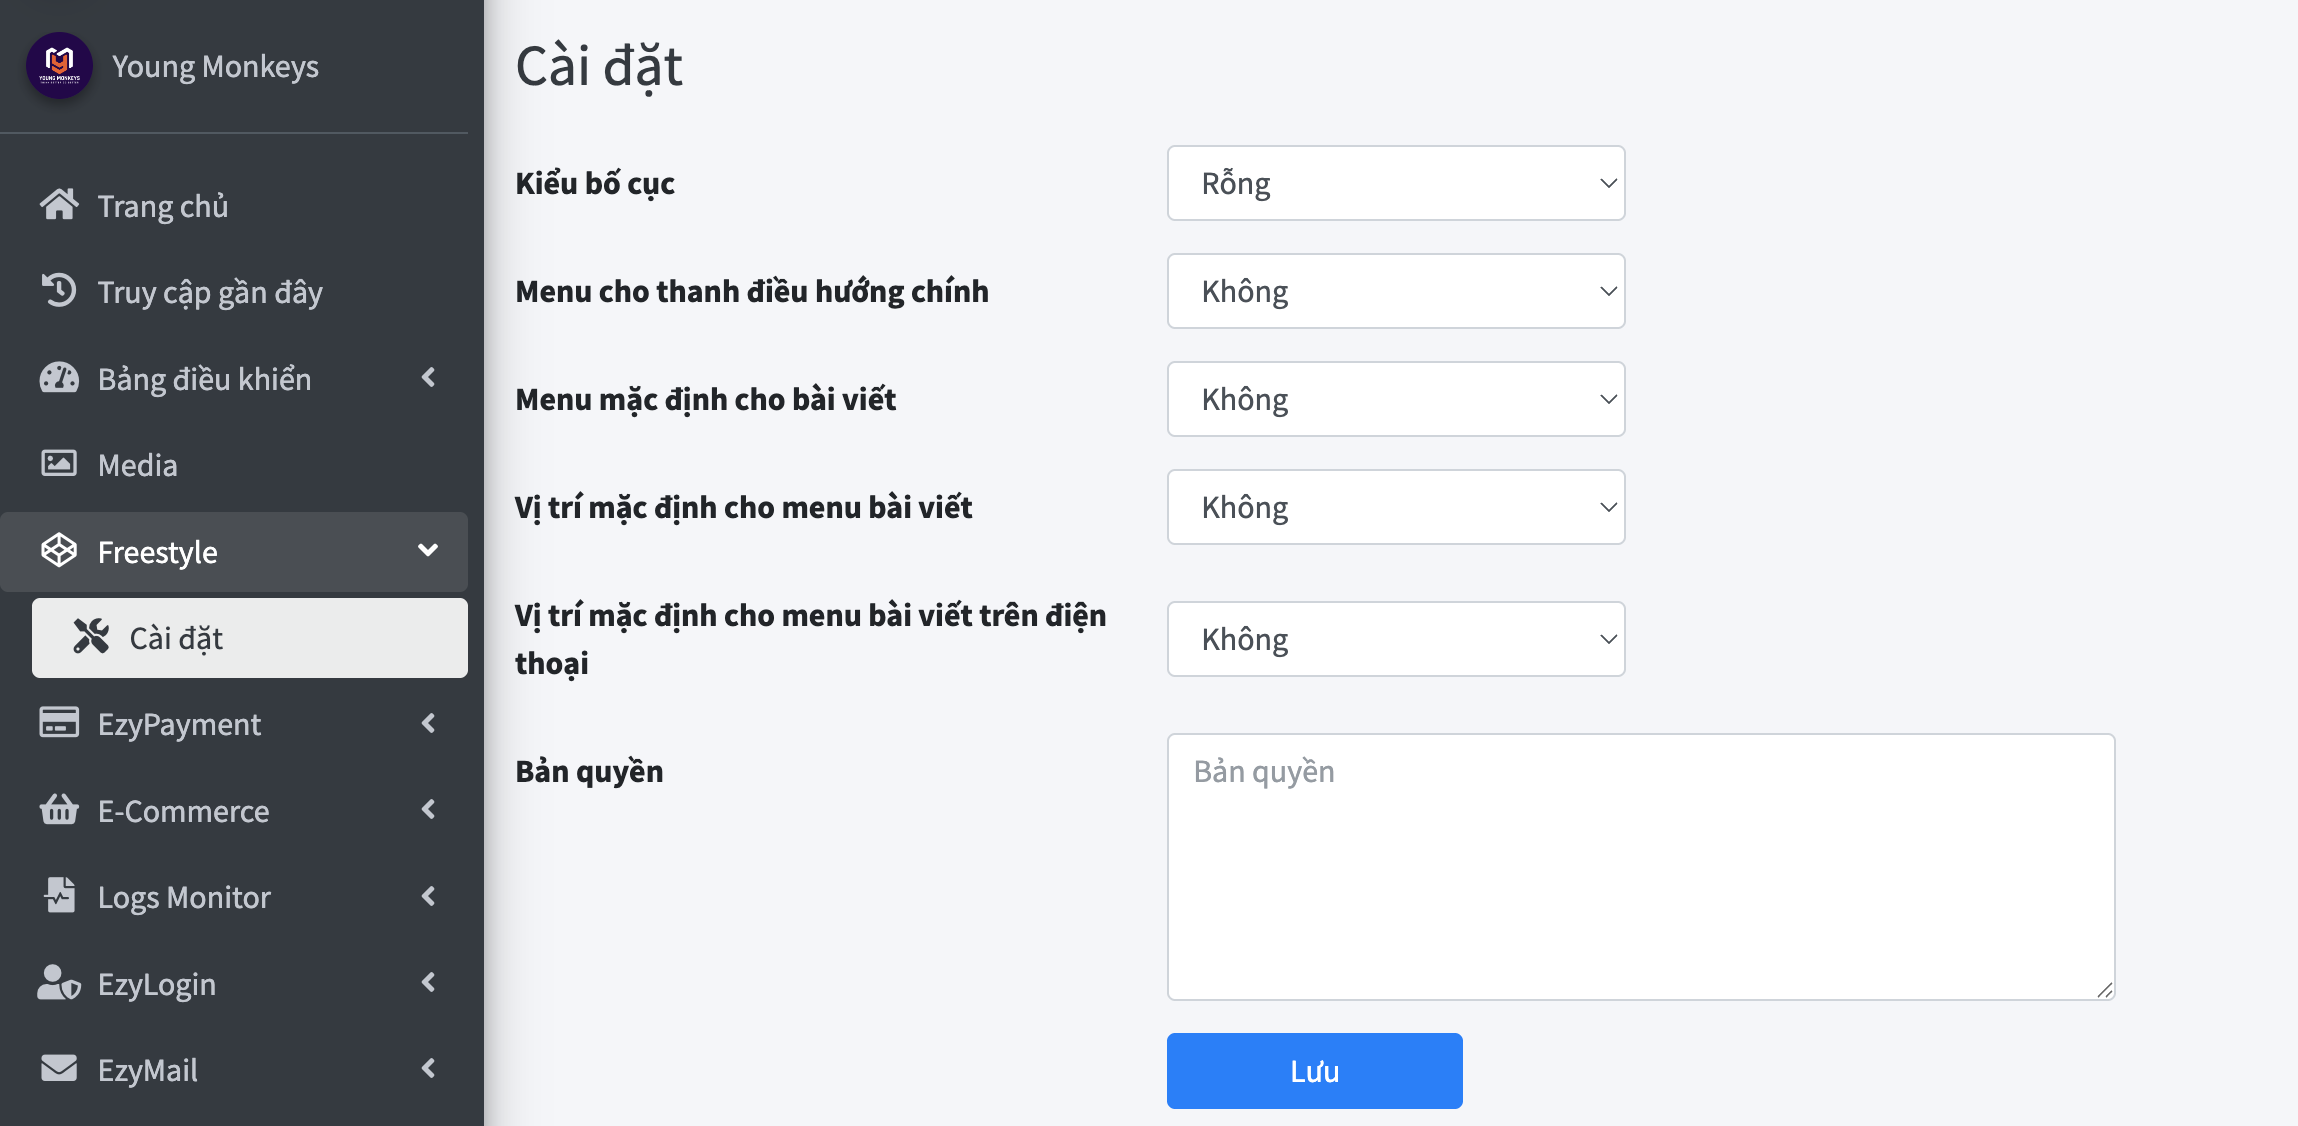Click the Young Monkeys logo avatar
This screenshot has height=1126, width=2298.
pyautogui.click(x=59, y=66)
